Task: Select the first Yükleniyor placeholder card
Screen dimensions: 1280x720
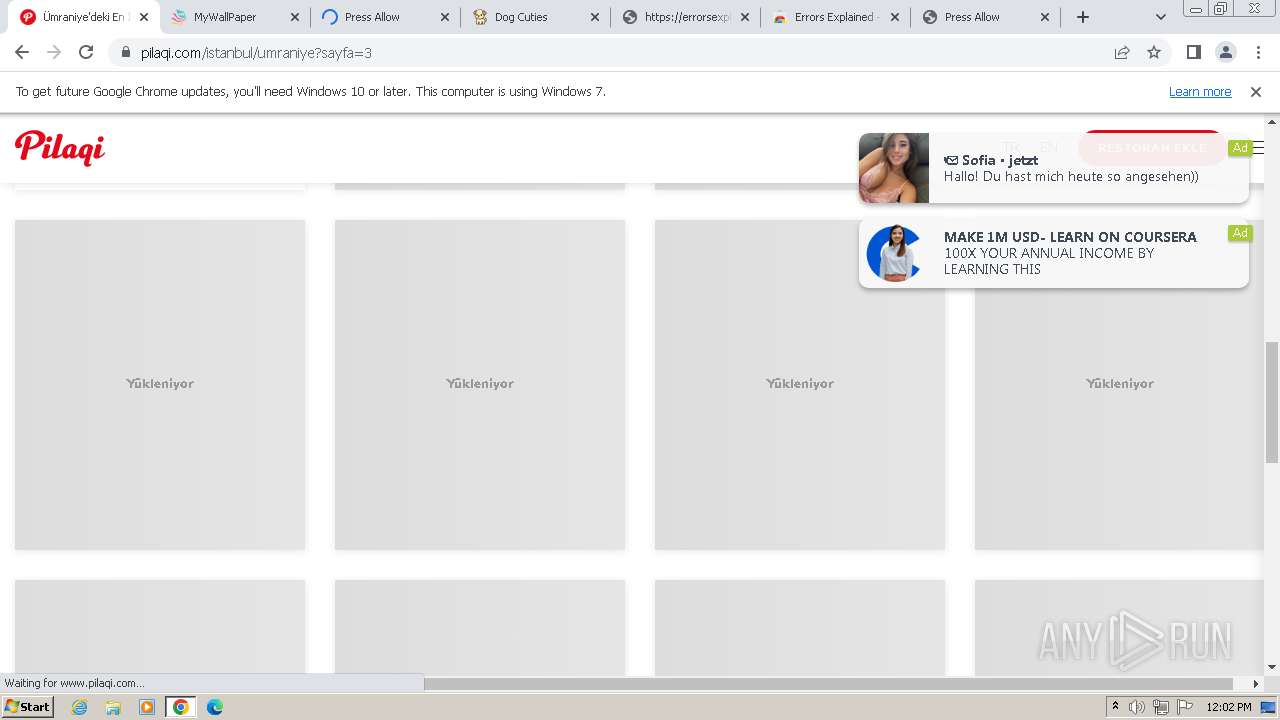Action: 160,384
